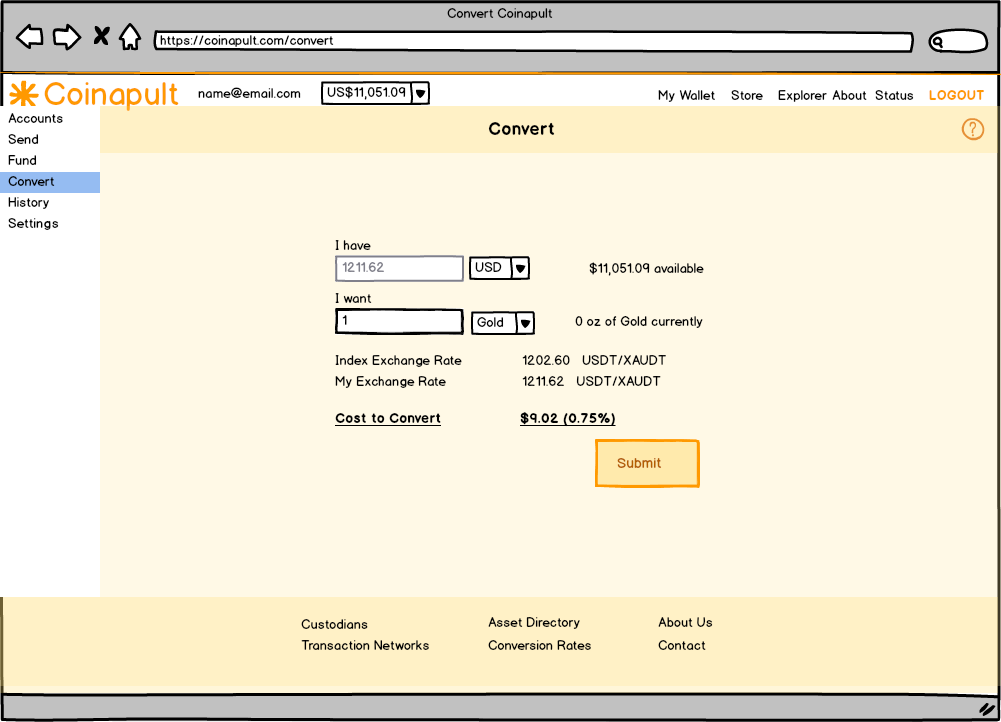Click the 'I want' amount field

399,321
